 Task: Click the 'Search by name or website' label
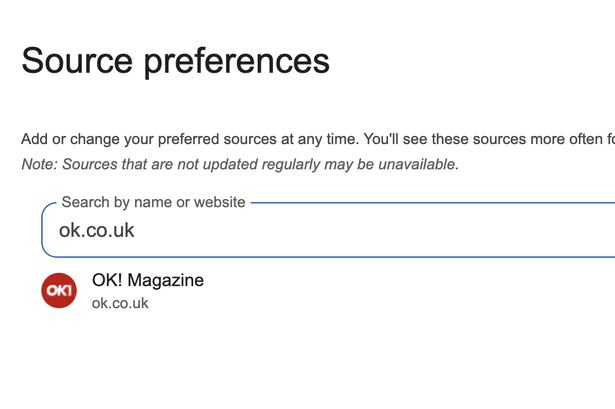pyautogui.click(x=153, y=202)
